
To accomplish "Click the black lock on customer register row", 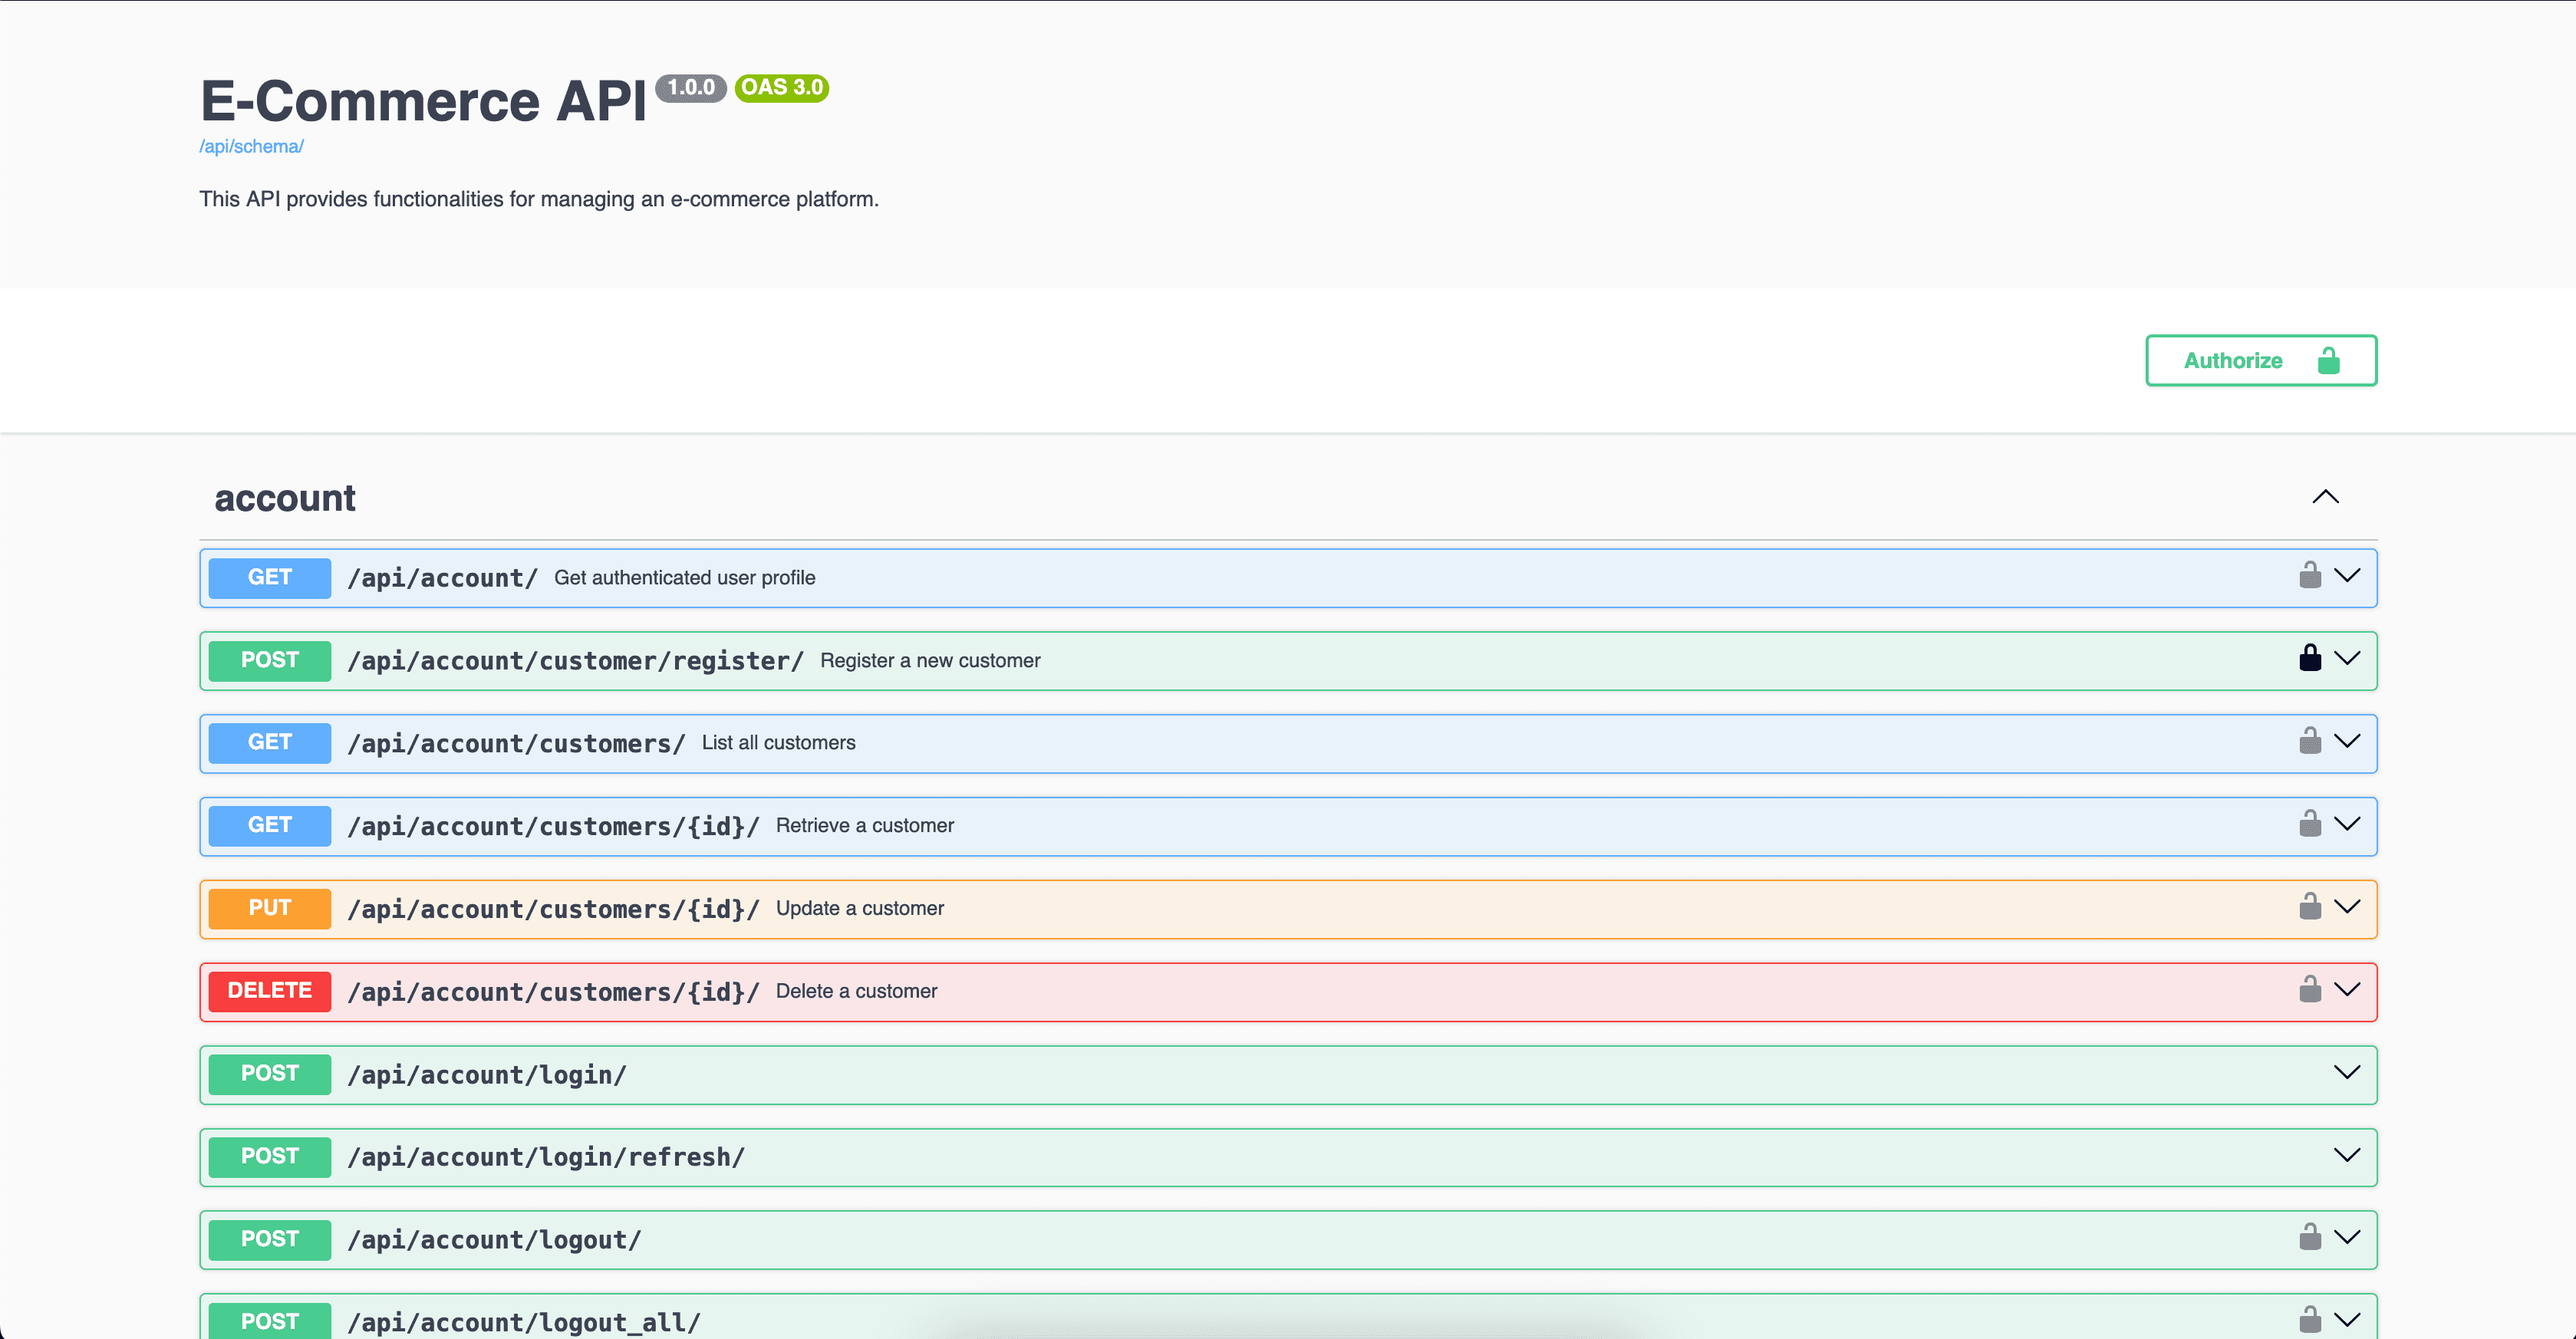I will click(x=2309, y=658).
